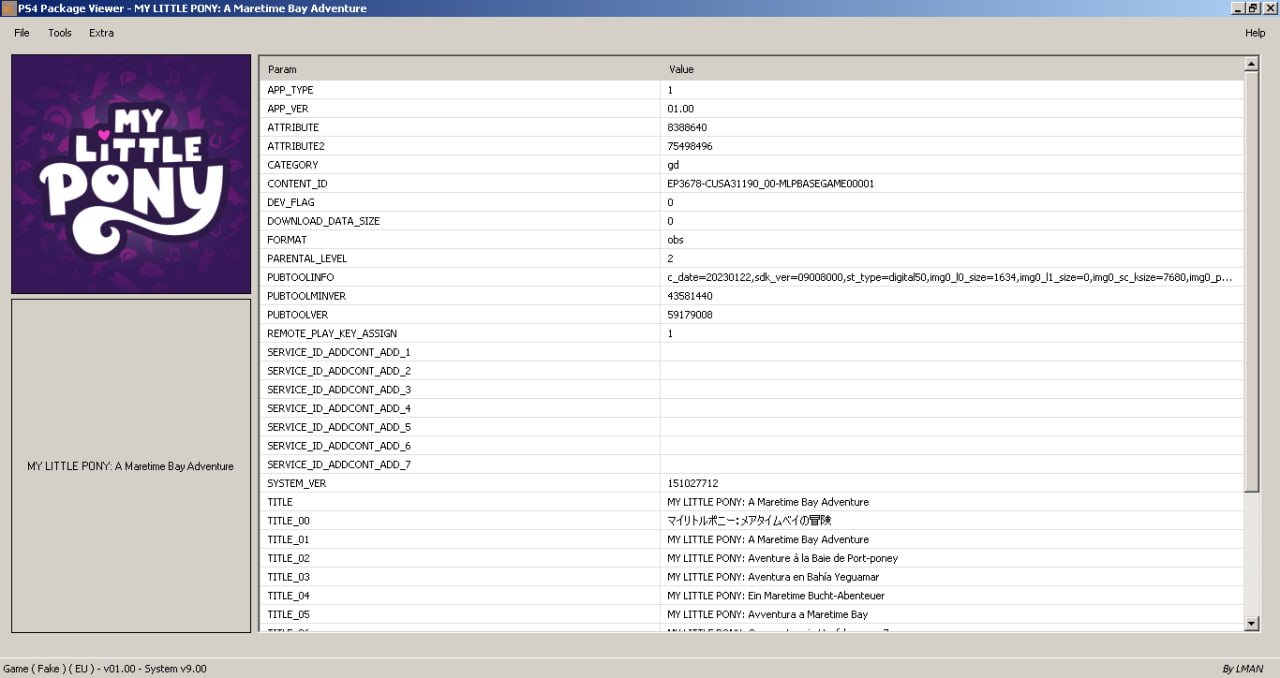Screen dimensions: 1280x678
Task: Select the REMOTE_PLAY_KEY_ASSIGN parameter cell
Action: coord(460,333)
